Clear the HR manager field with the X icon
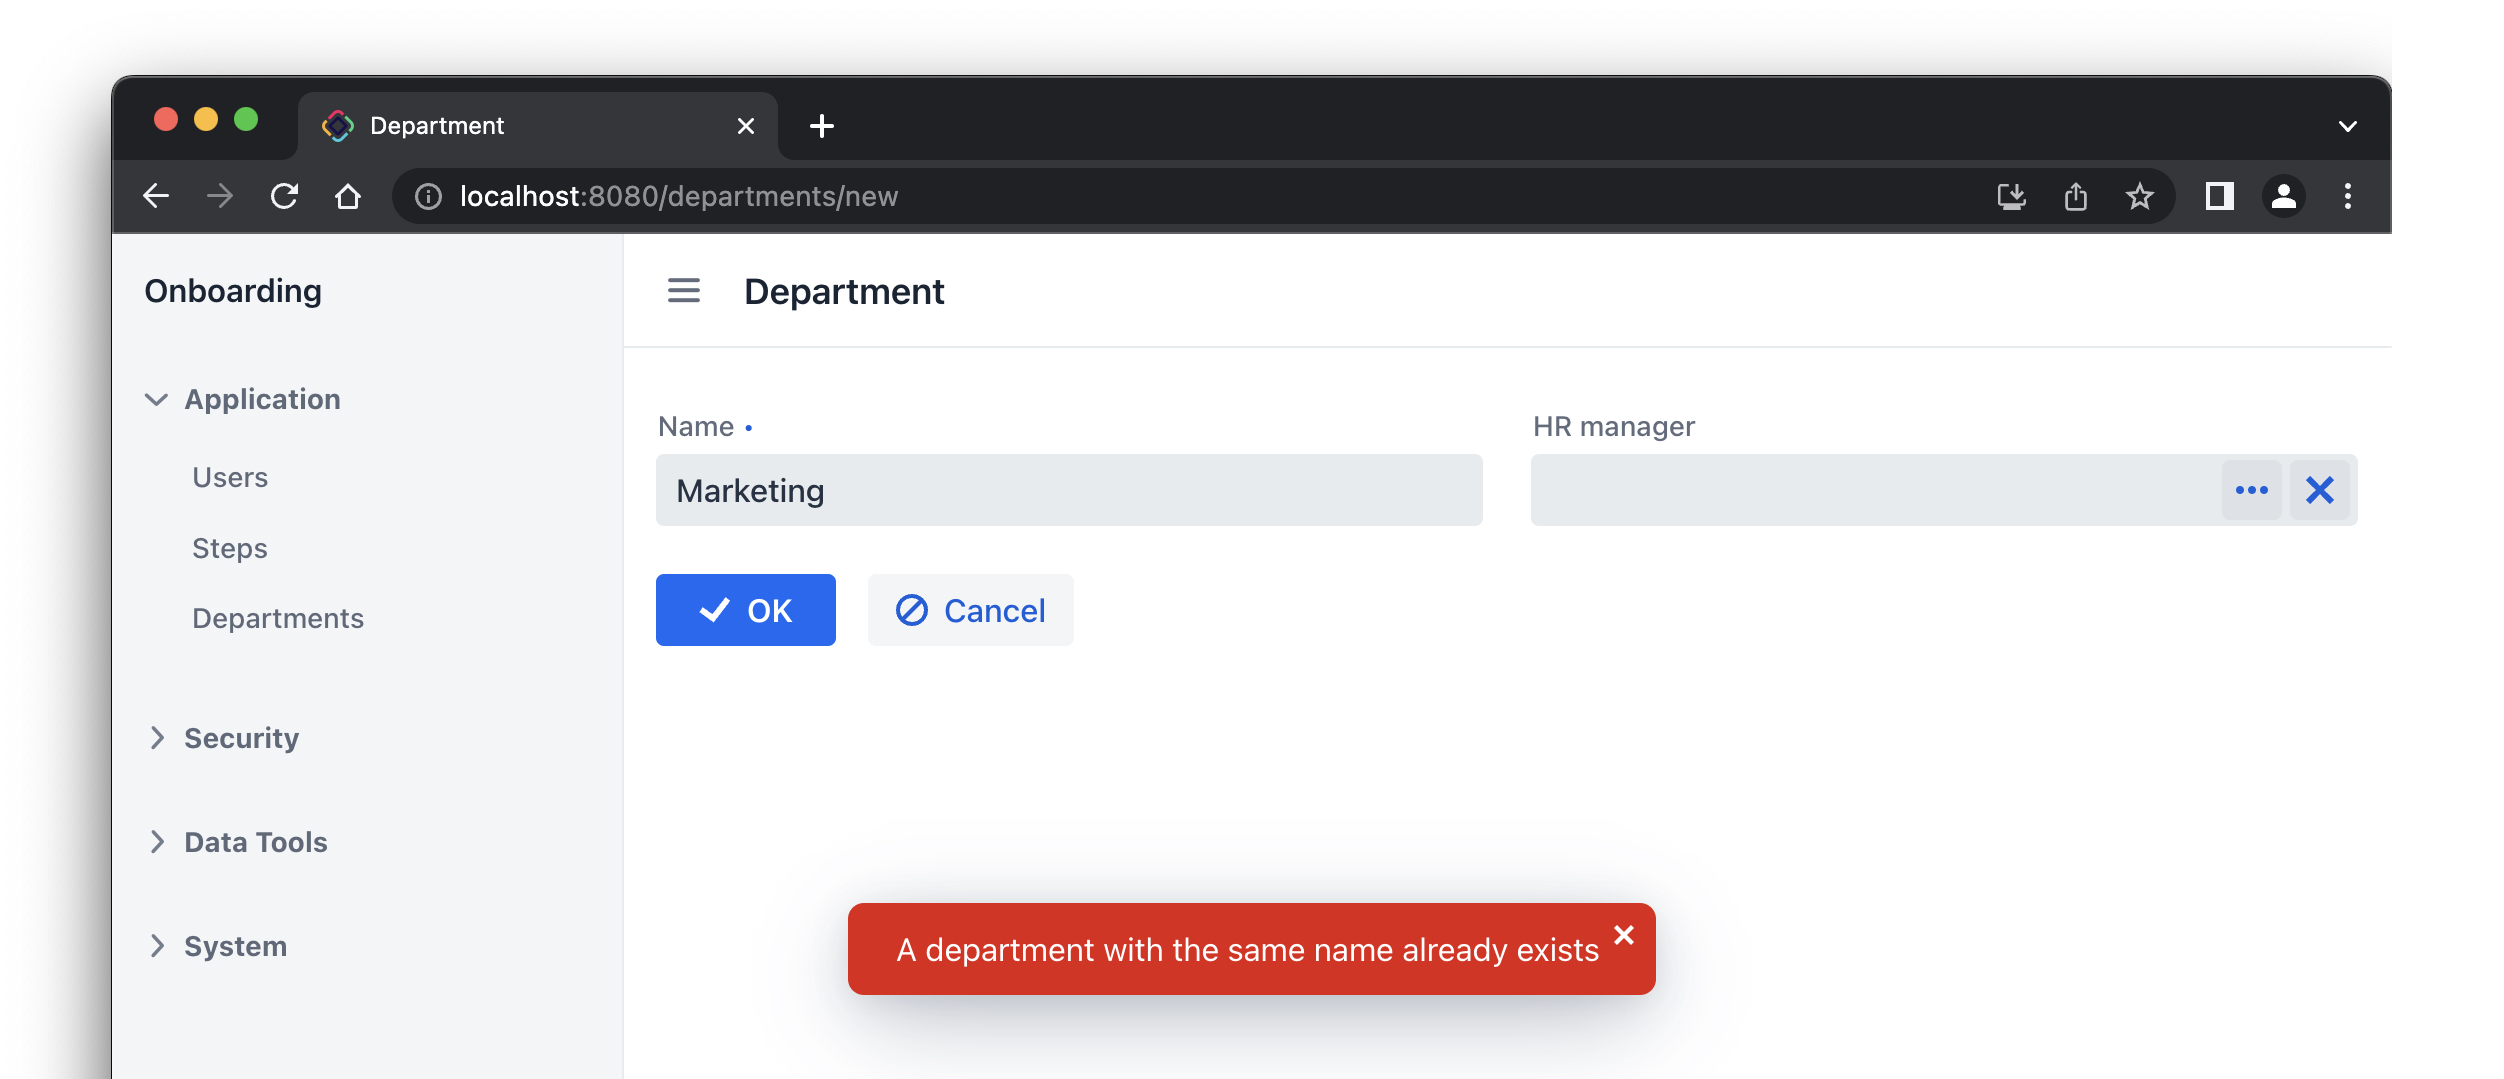 tap(2320, 490)
